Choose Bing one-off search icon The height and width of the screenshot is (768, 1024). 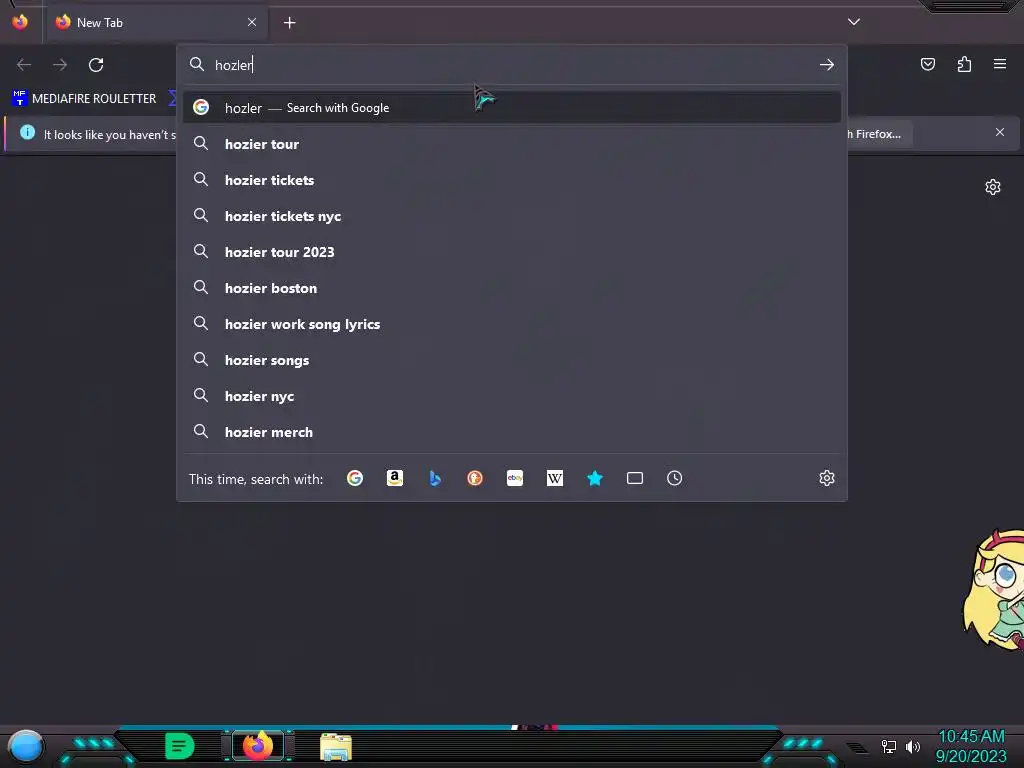point(435,478)
